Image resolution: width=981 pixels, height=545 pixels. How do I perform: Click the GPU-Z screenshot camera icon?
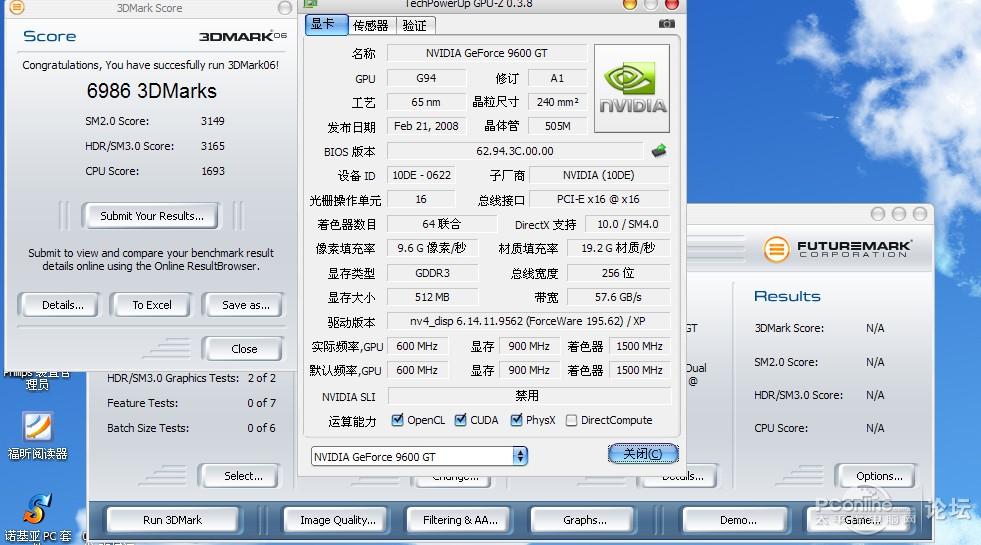pyautogui.click(x=666, y=24)
